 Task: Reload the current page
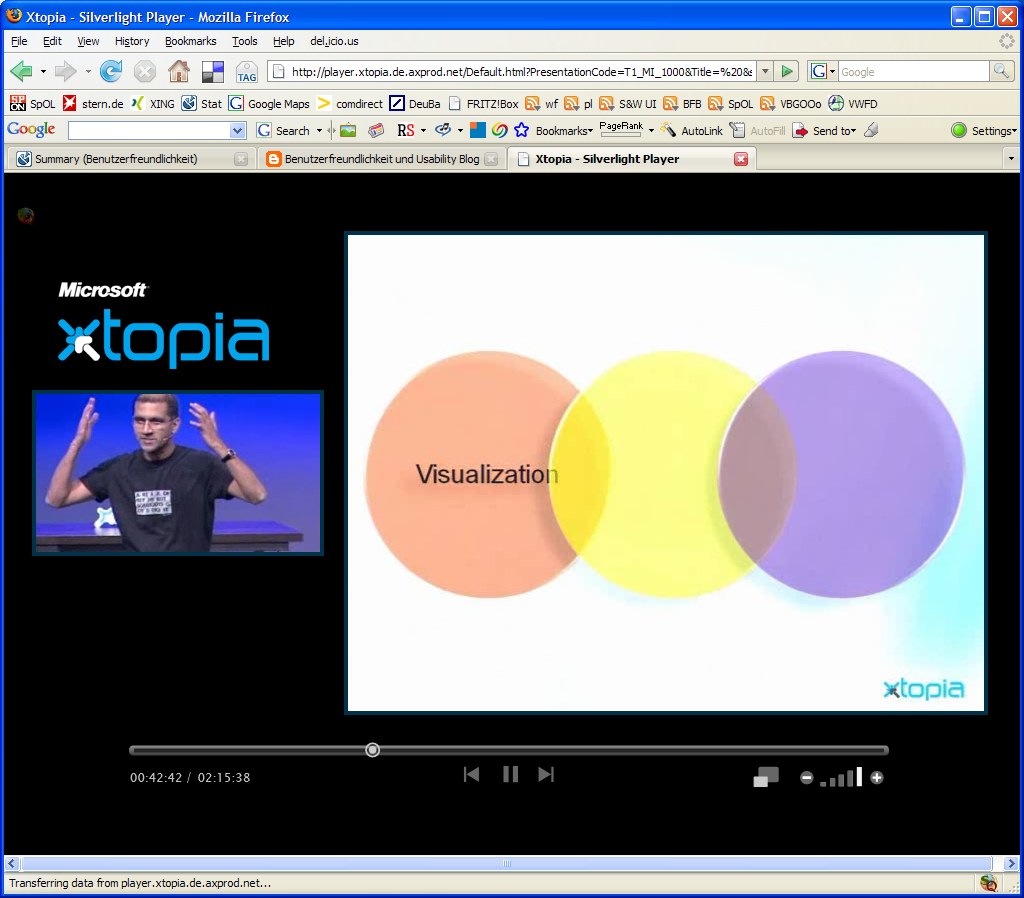click(110, 71)
